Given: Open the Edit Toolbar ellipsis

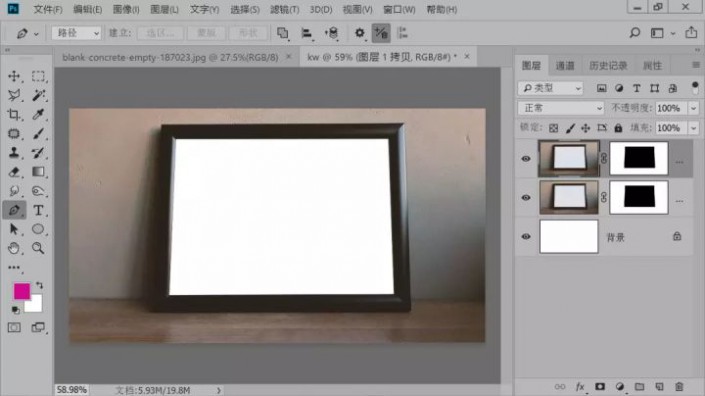Looking at the screenshot, I should click(14, 267).
